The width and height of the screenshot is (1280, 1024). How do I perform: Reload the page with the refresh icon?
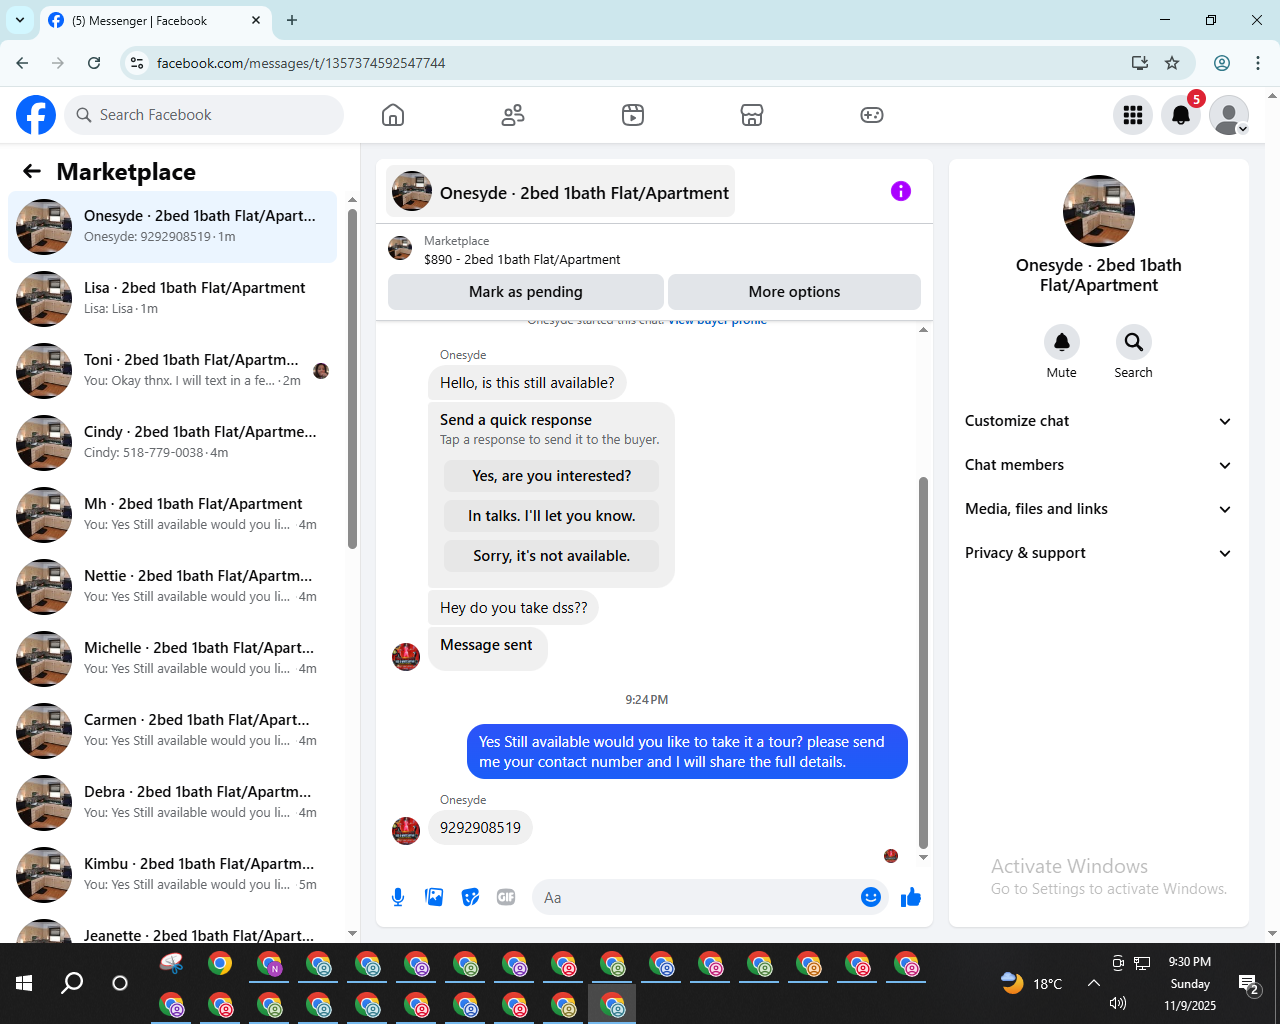click(x=94, y=63)
